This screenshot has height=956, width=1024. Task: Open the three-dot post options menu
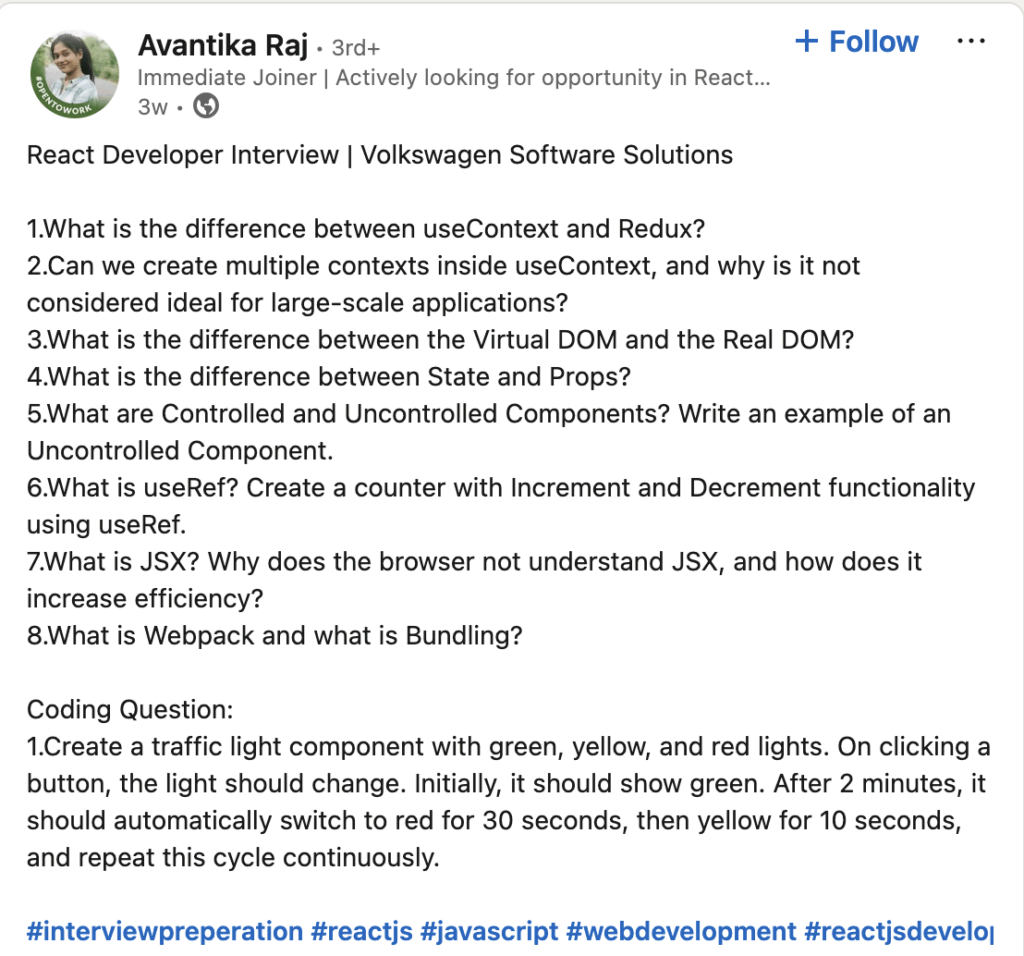(x=971, y=42)
